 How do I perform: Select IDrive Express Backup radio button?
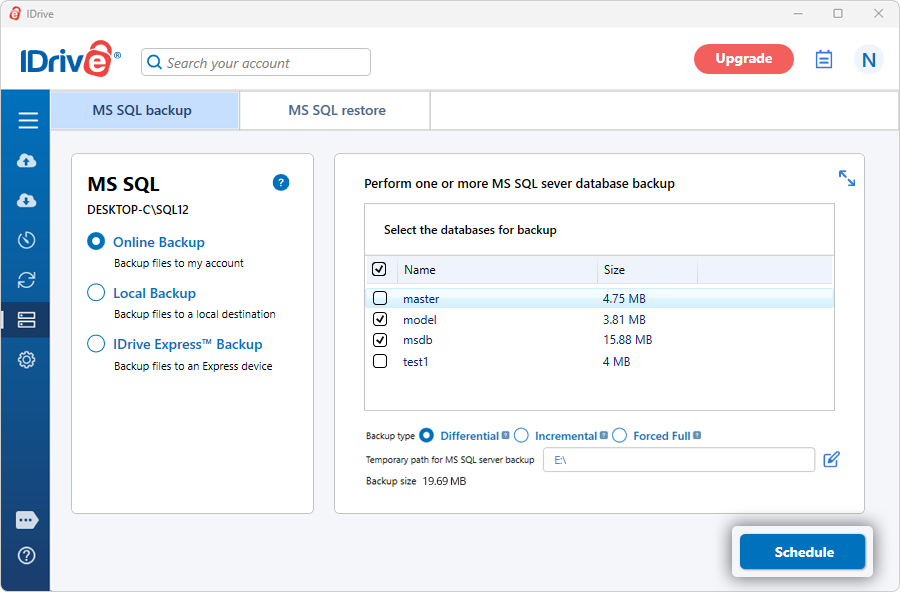tap(96, 343)
